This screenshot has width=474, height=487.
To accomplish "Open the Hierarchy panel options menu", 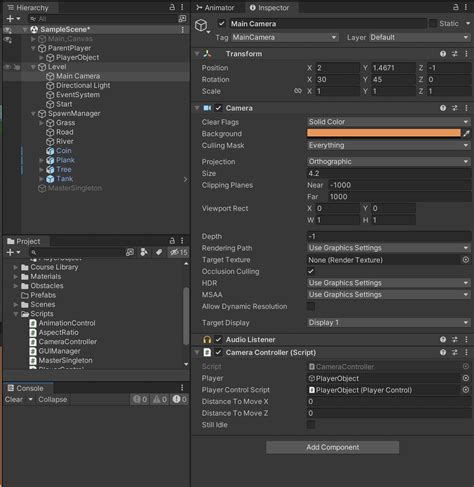I will 182,7.
